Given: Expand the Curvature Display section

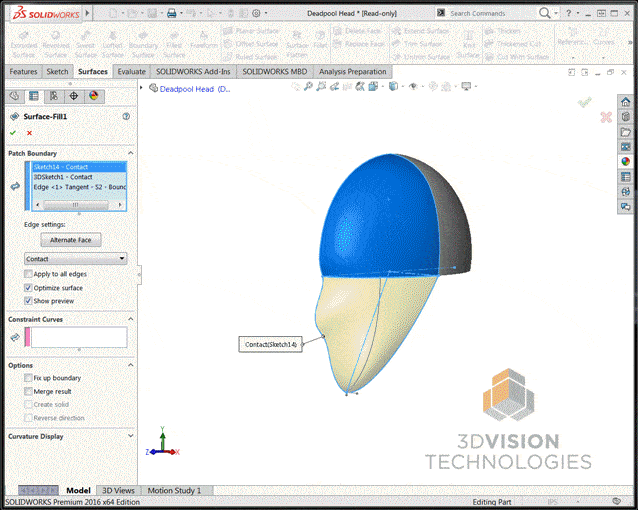Looking at the screenshot, I should [x=131, y=436].
